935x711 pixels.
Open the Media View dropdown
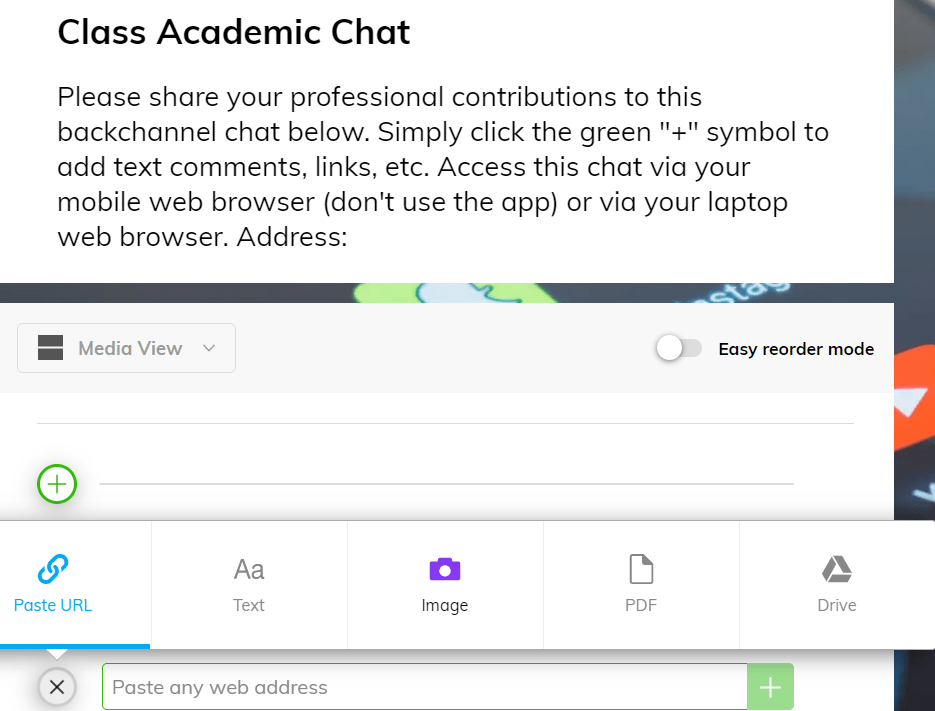click(126, 348)
